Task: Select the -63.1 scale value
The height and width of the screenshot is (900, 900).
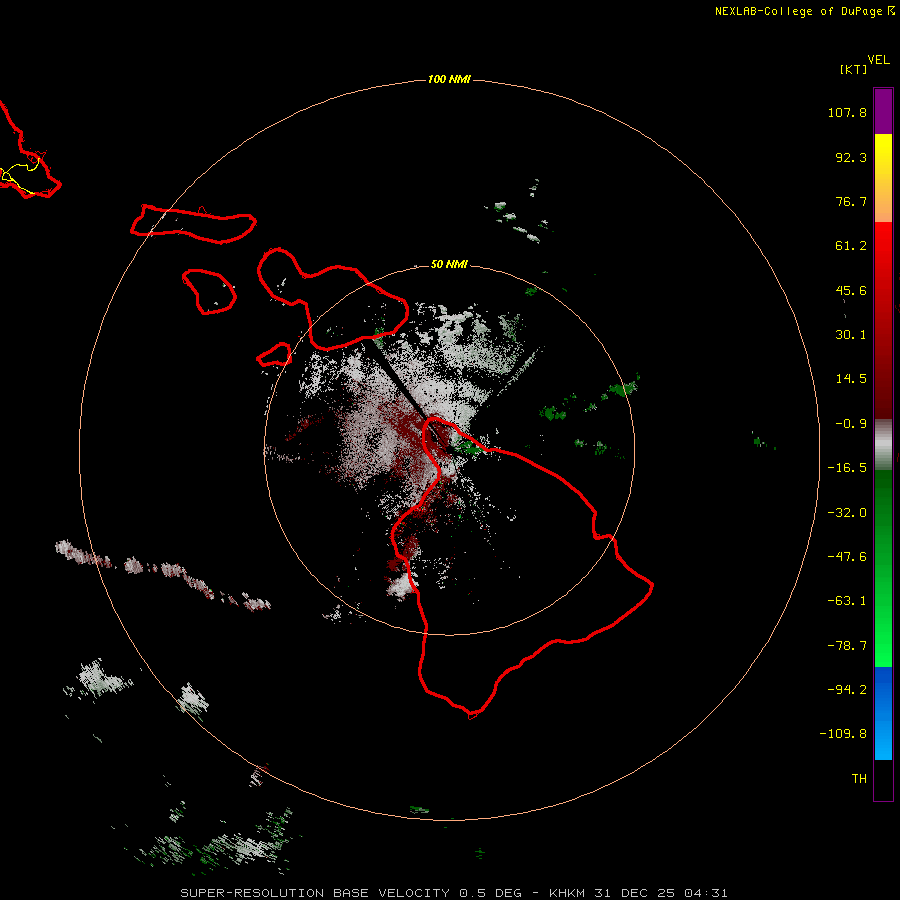Action: (x=847, y=601)
